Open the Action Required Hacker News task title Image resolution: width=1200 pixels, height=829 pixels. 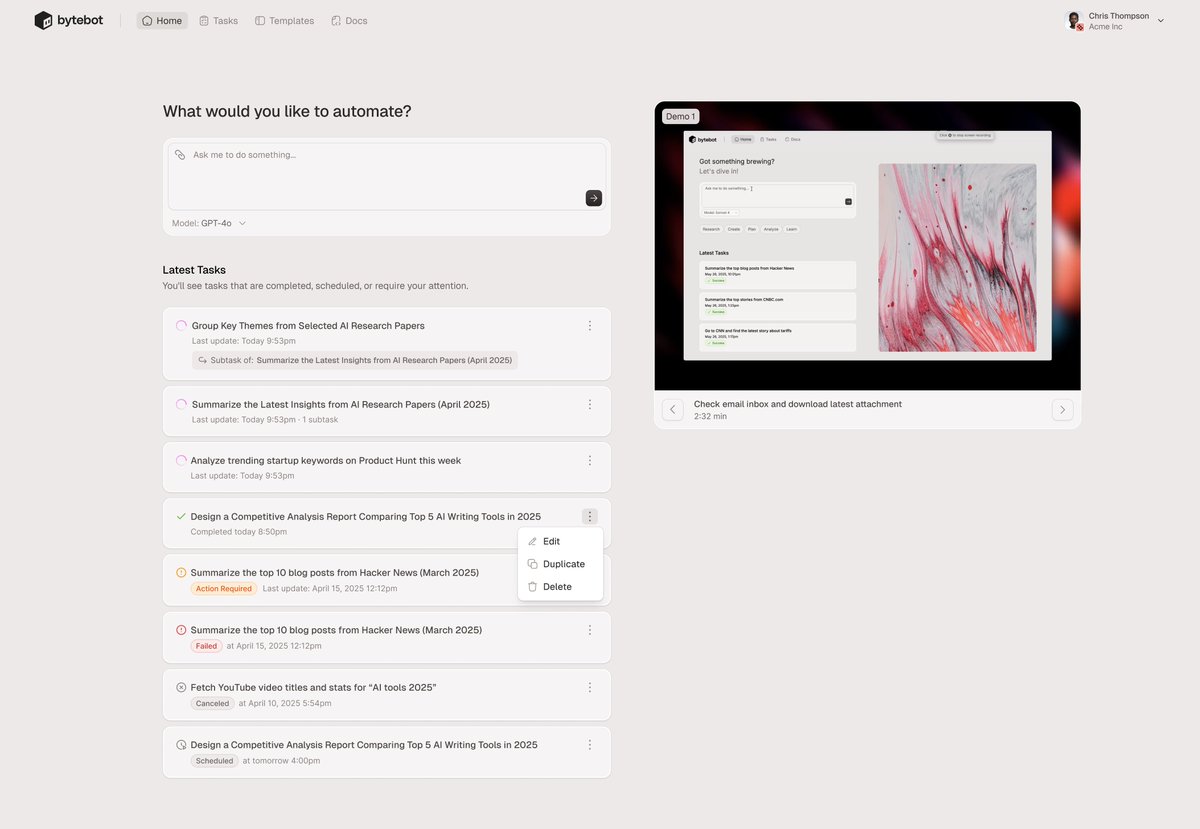coord(335,573)
